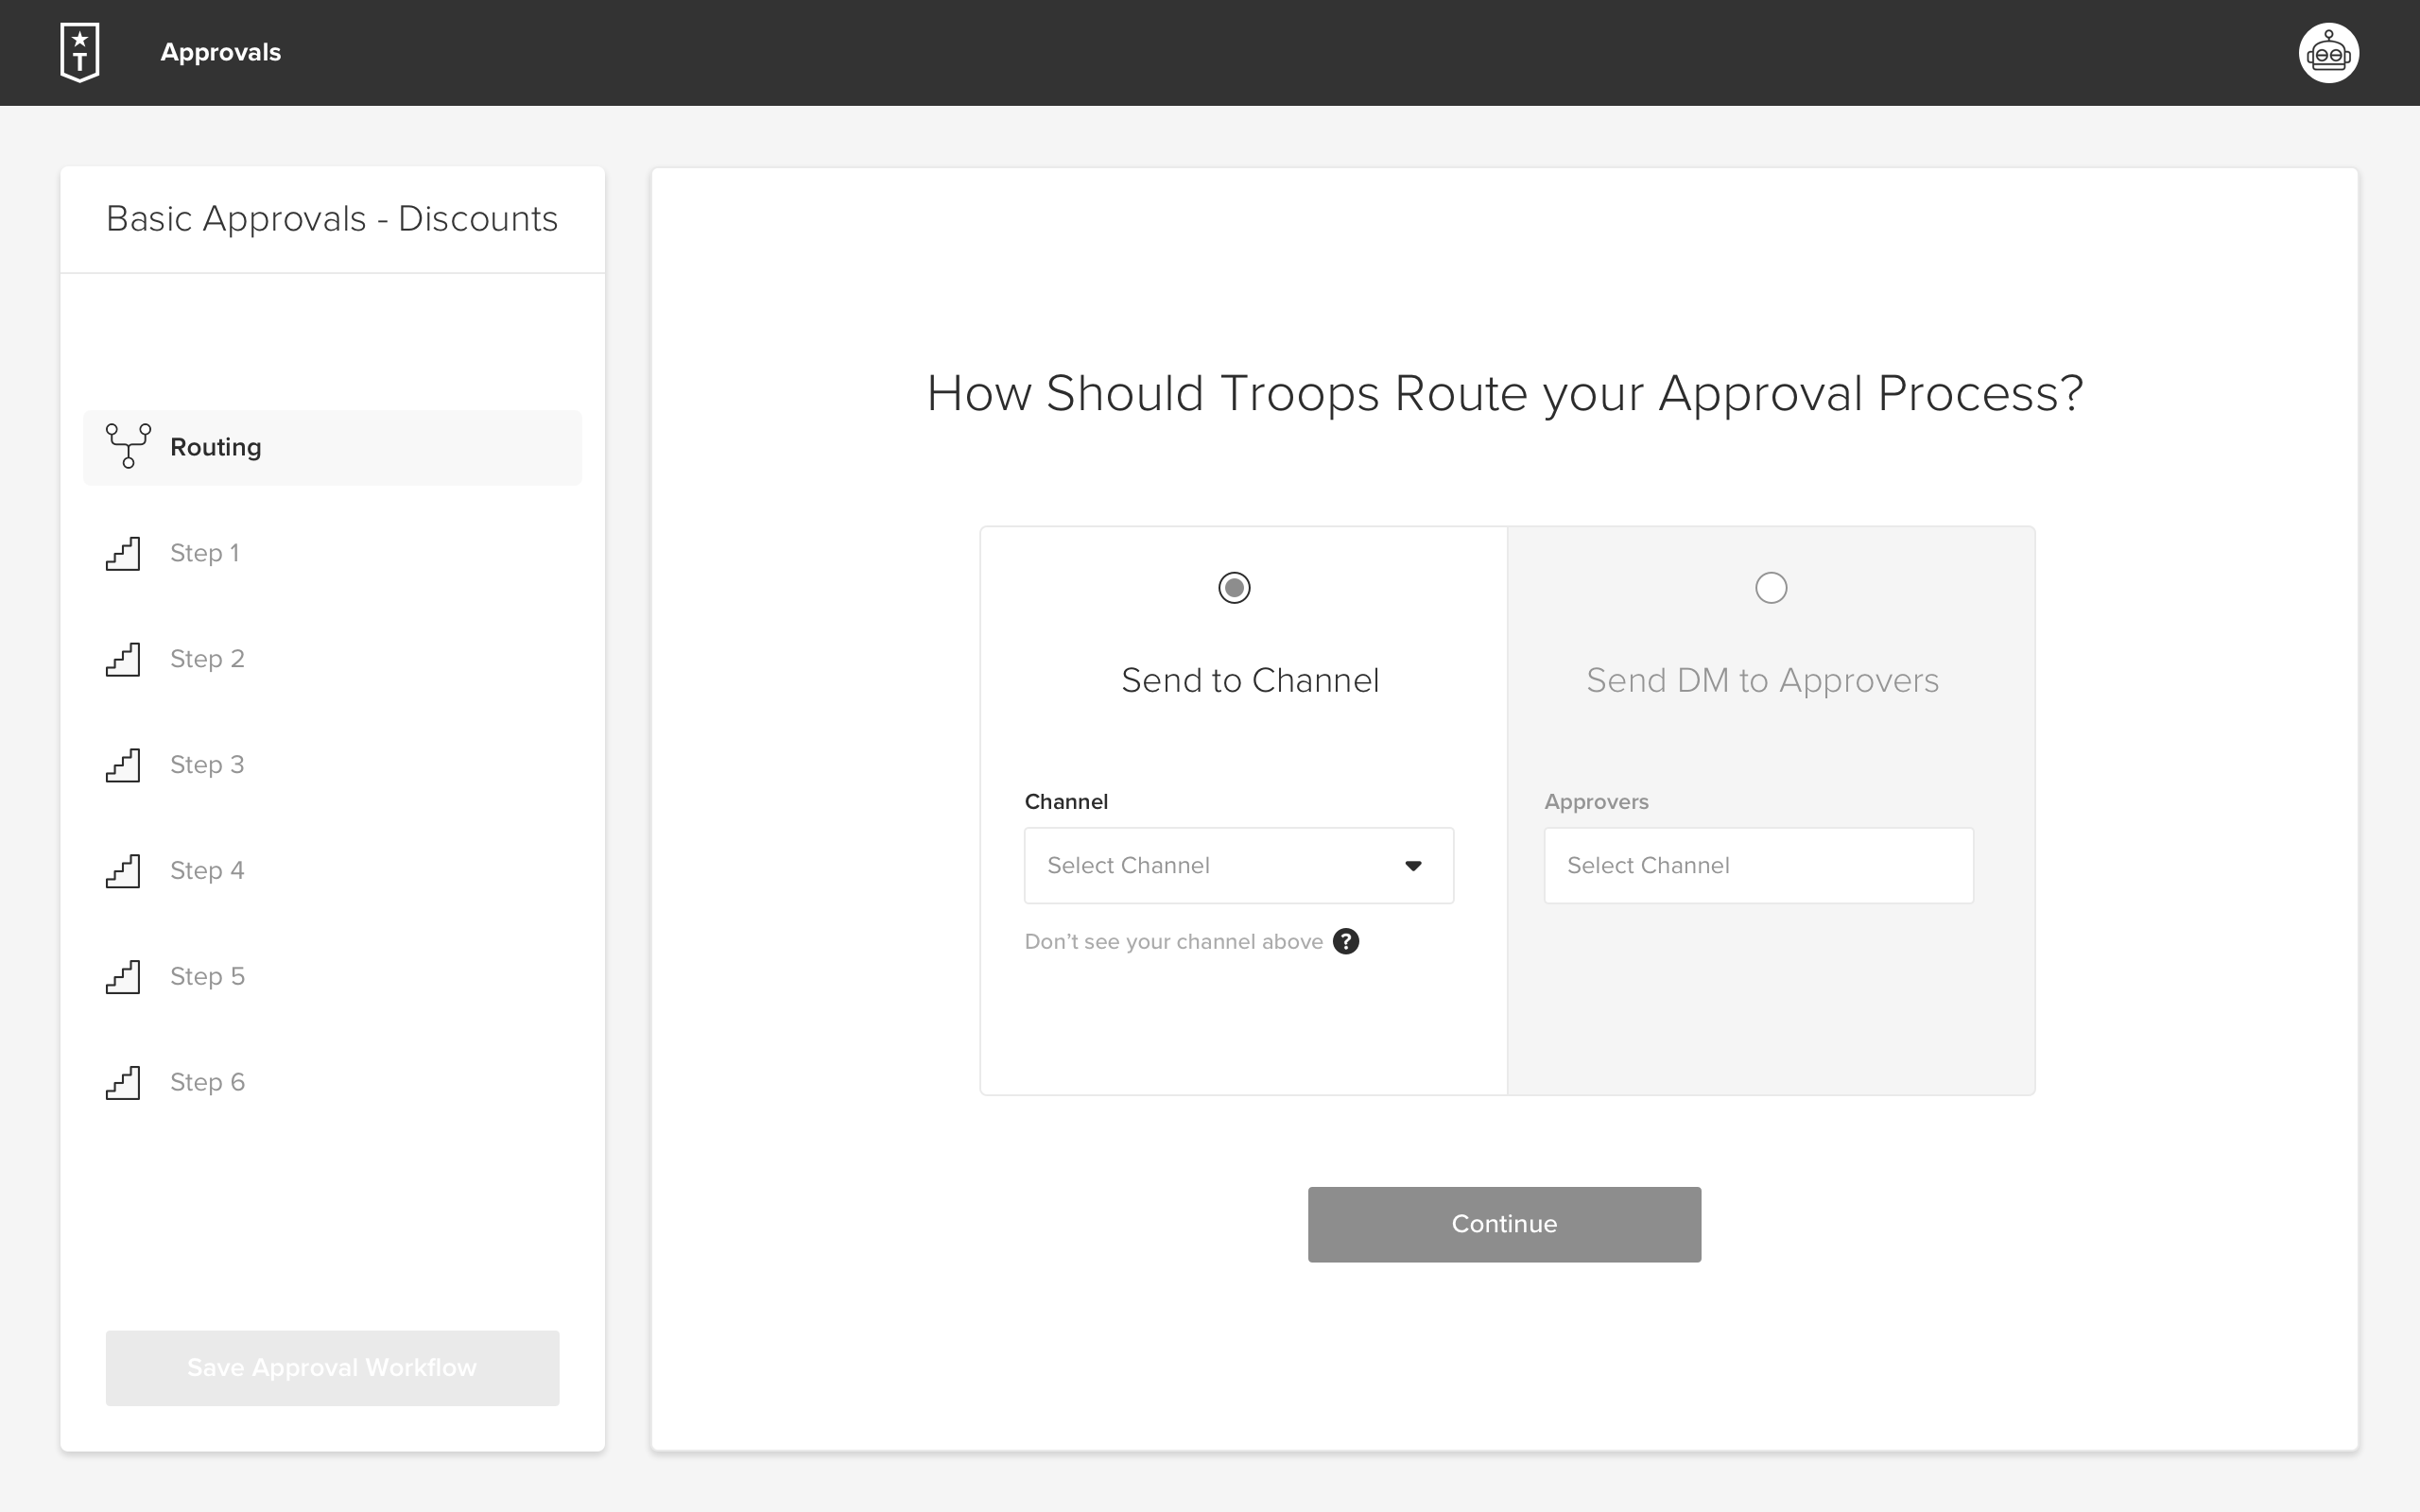Click the stairs icon beside Step 2
Screen dimensions: 2420x1512
pyautogui.click(x=123, y=659)
